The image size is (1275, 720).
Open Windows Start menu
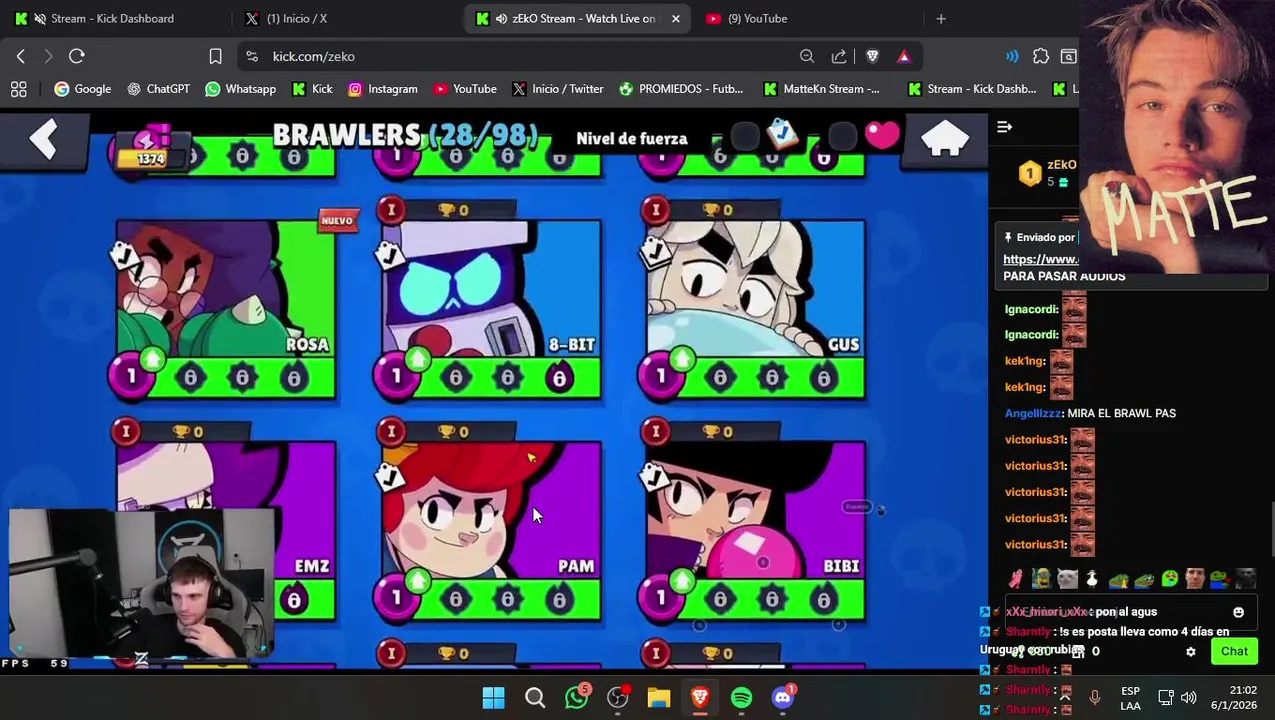(493, 697)
